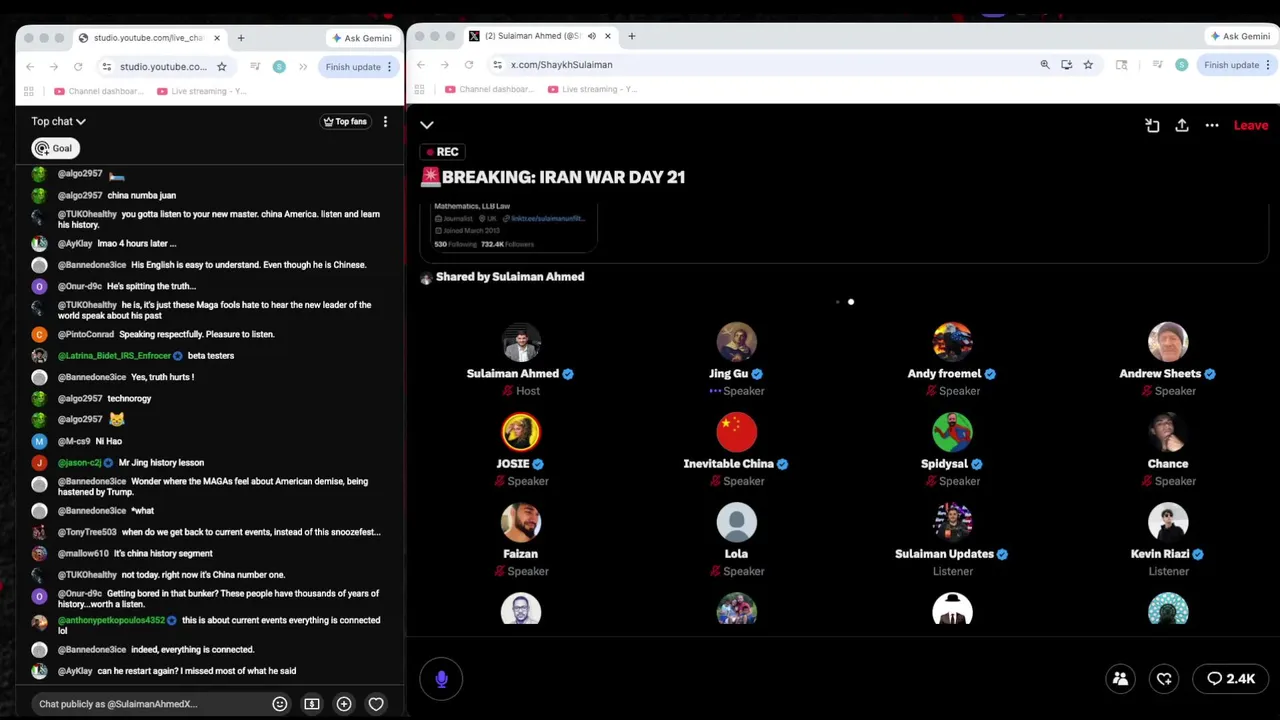The image size is (1280, 720).
Task: Open the Top fans button in live chat
Action: pyautogui.click(x=345, y=121)
